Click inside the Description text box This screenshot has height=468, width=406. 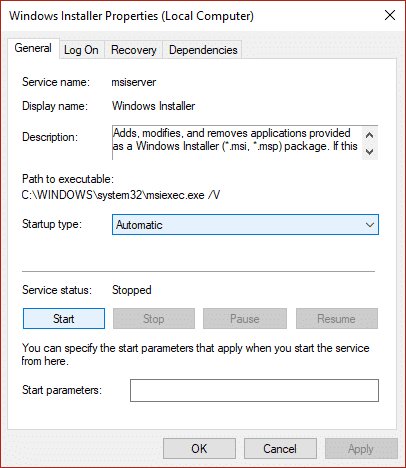click(237, 143)
